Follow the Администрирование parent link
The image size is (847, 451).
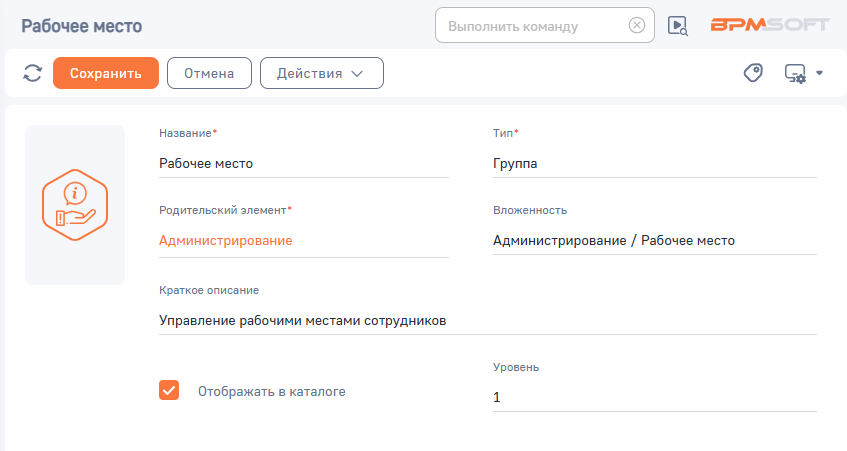click(225, 240)
